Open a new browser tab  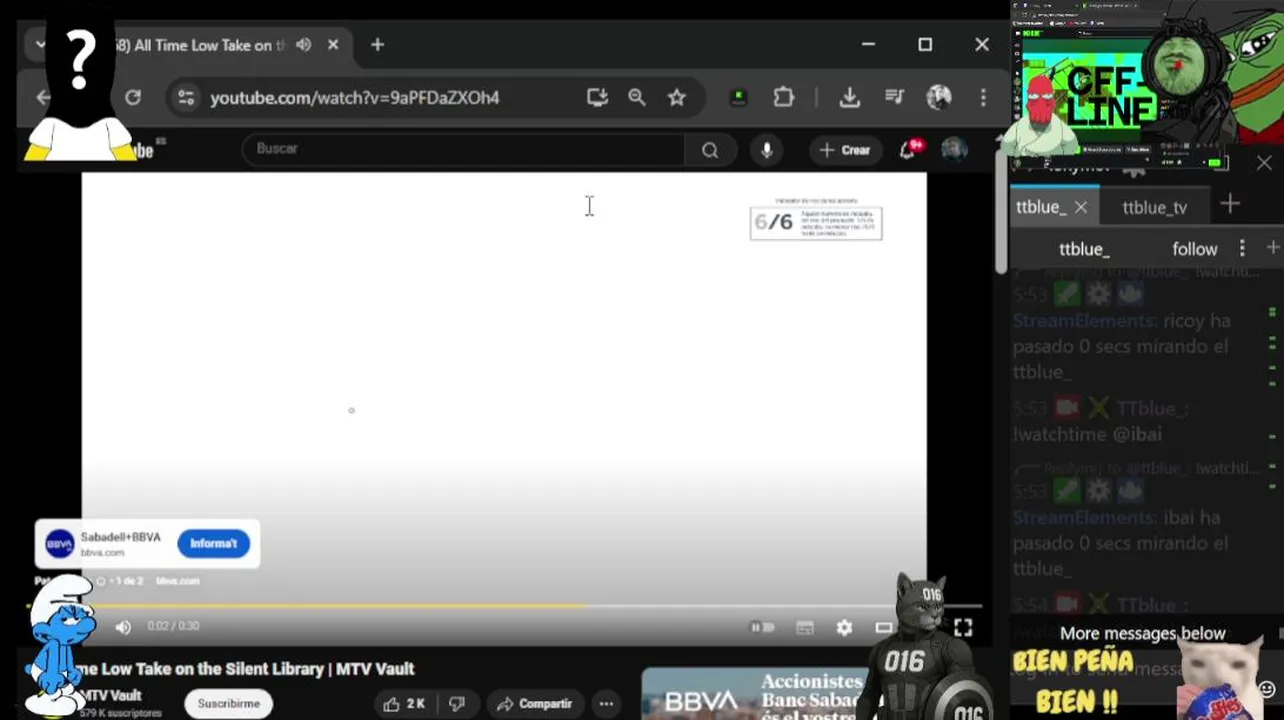click(377, 45)
